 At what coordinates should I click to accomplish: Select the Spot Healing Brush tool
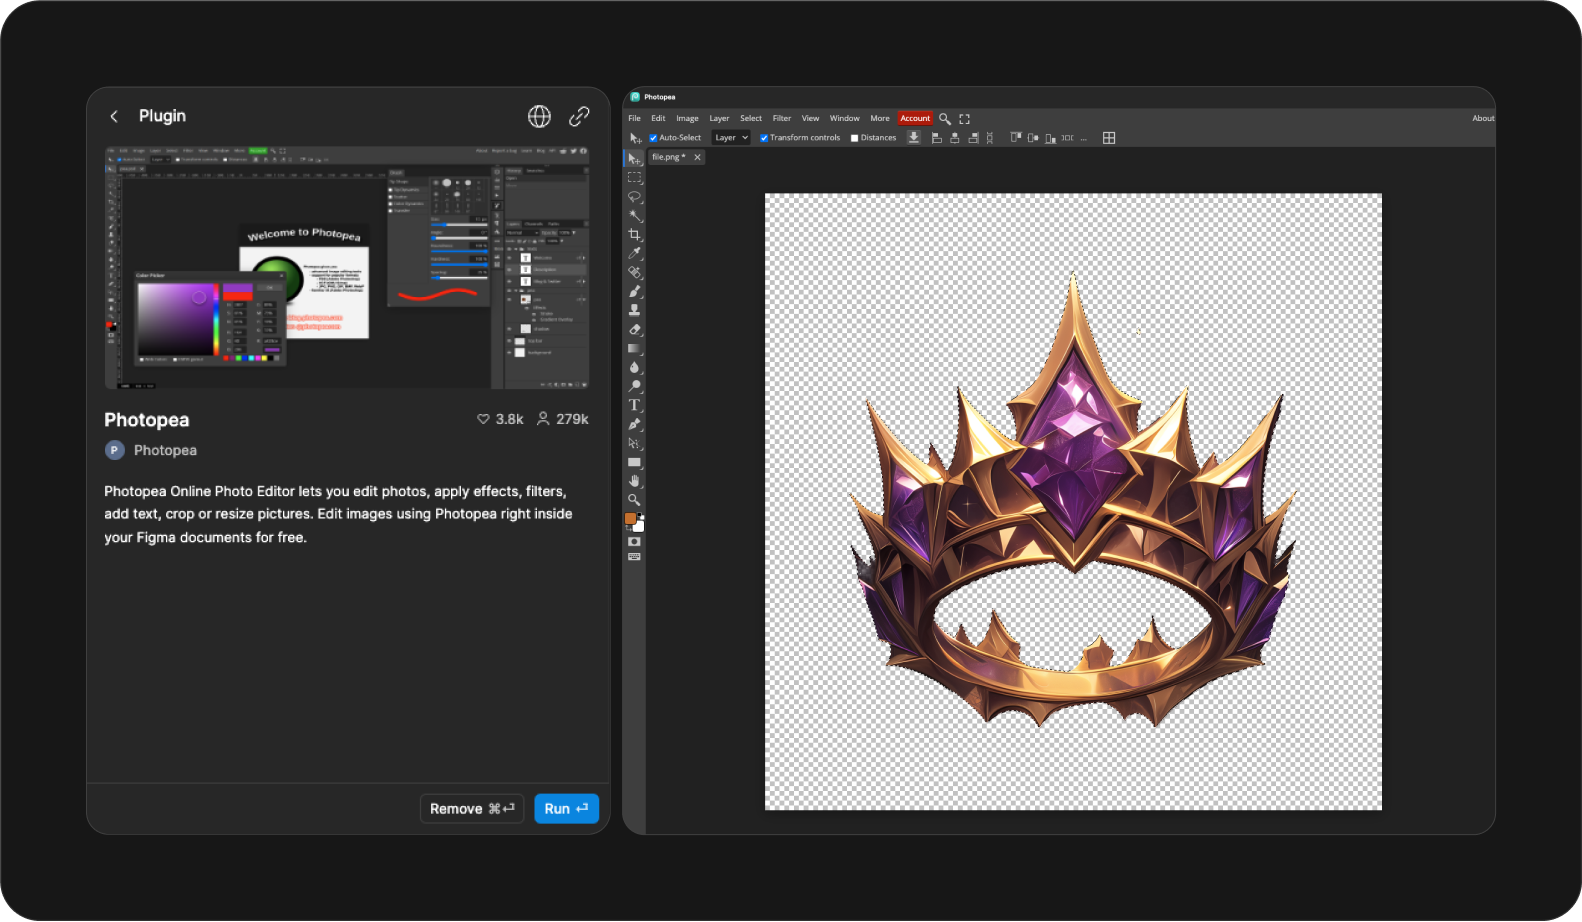(x=634, y=272)
